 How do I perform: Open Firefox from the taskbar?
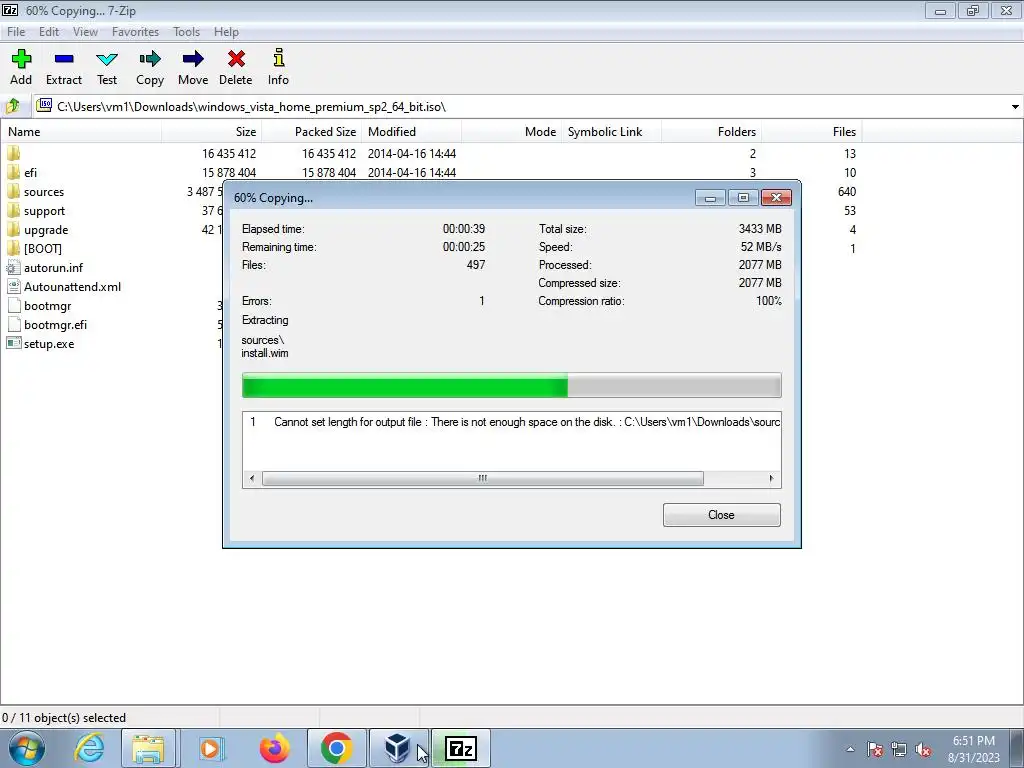click(274, 748)
